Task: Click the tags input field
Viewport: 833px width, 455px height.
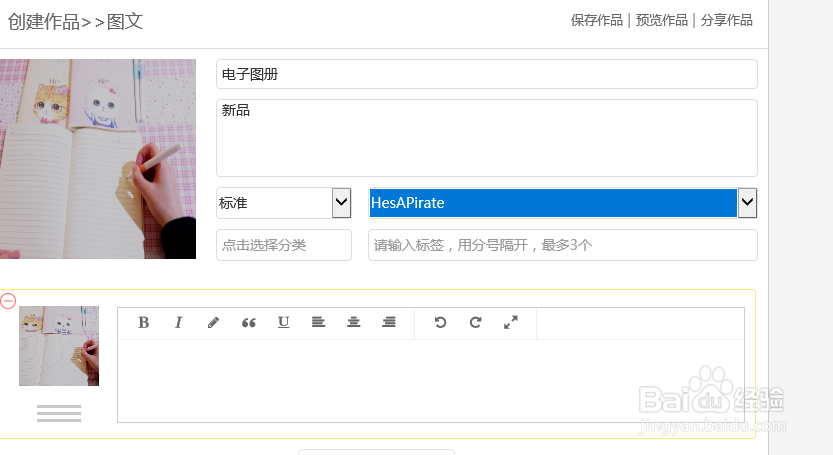Action: point(563,245)
